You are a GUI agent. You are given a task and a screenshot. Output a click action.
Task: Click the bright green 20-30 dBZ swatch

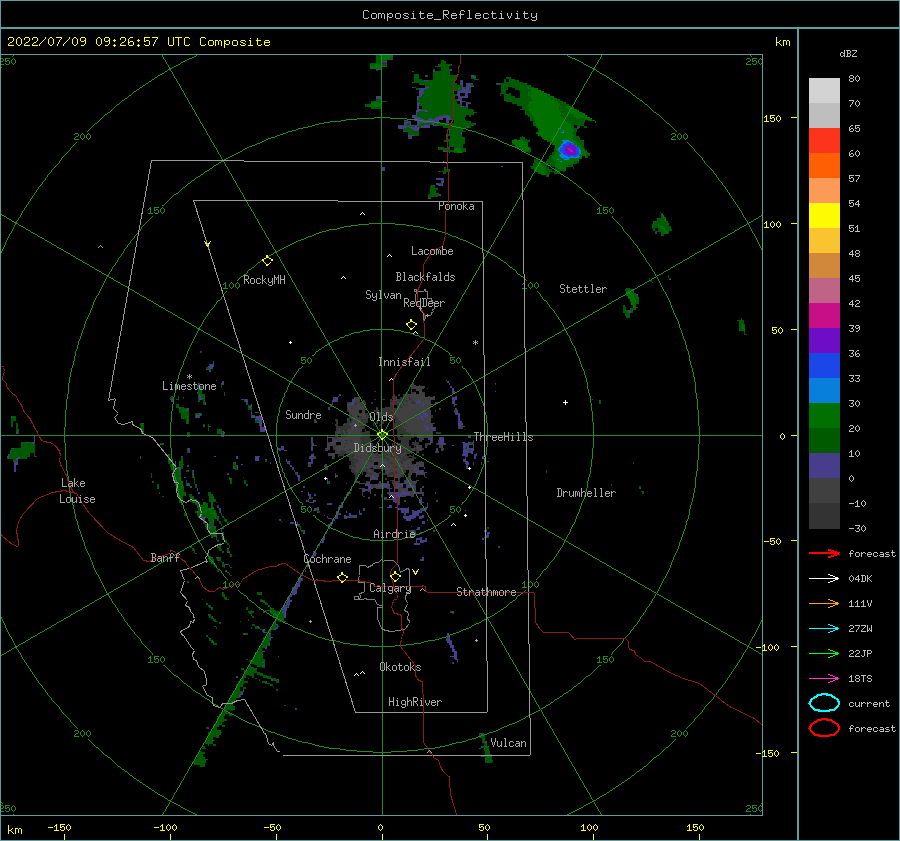click(824, 416)
